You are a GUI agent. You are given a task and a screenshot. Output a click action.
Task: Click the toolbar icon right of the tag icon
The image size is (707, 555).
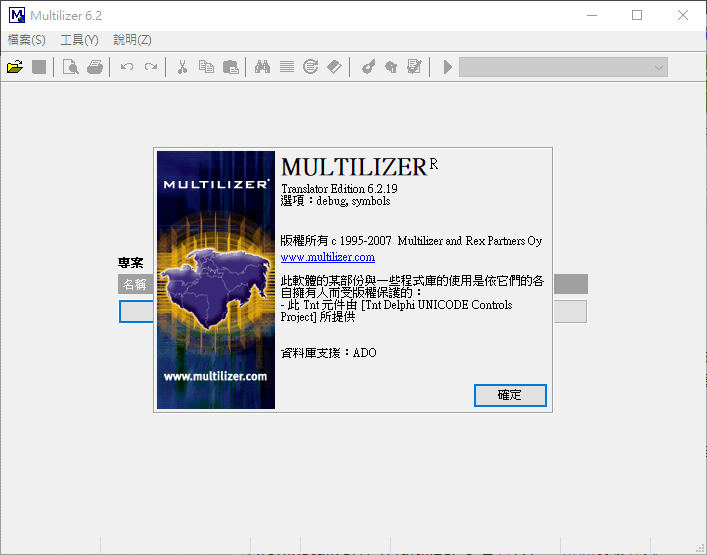(368, 67)
